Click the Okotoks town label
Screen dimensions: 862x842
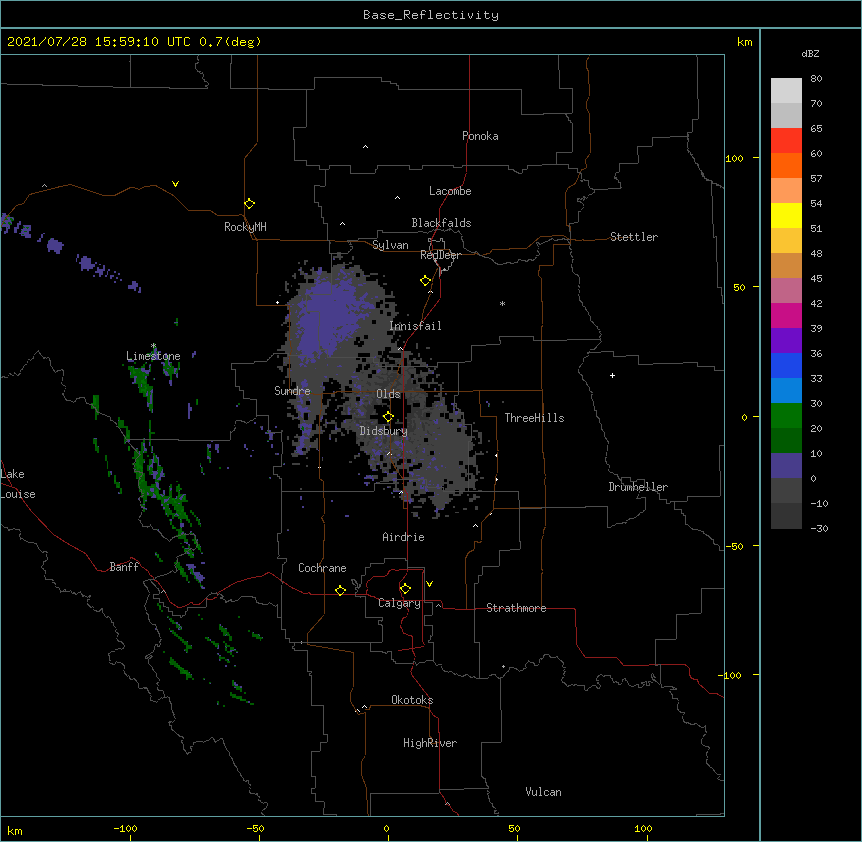[x=412, y=700]
